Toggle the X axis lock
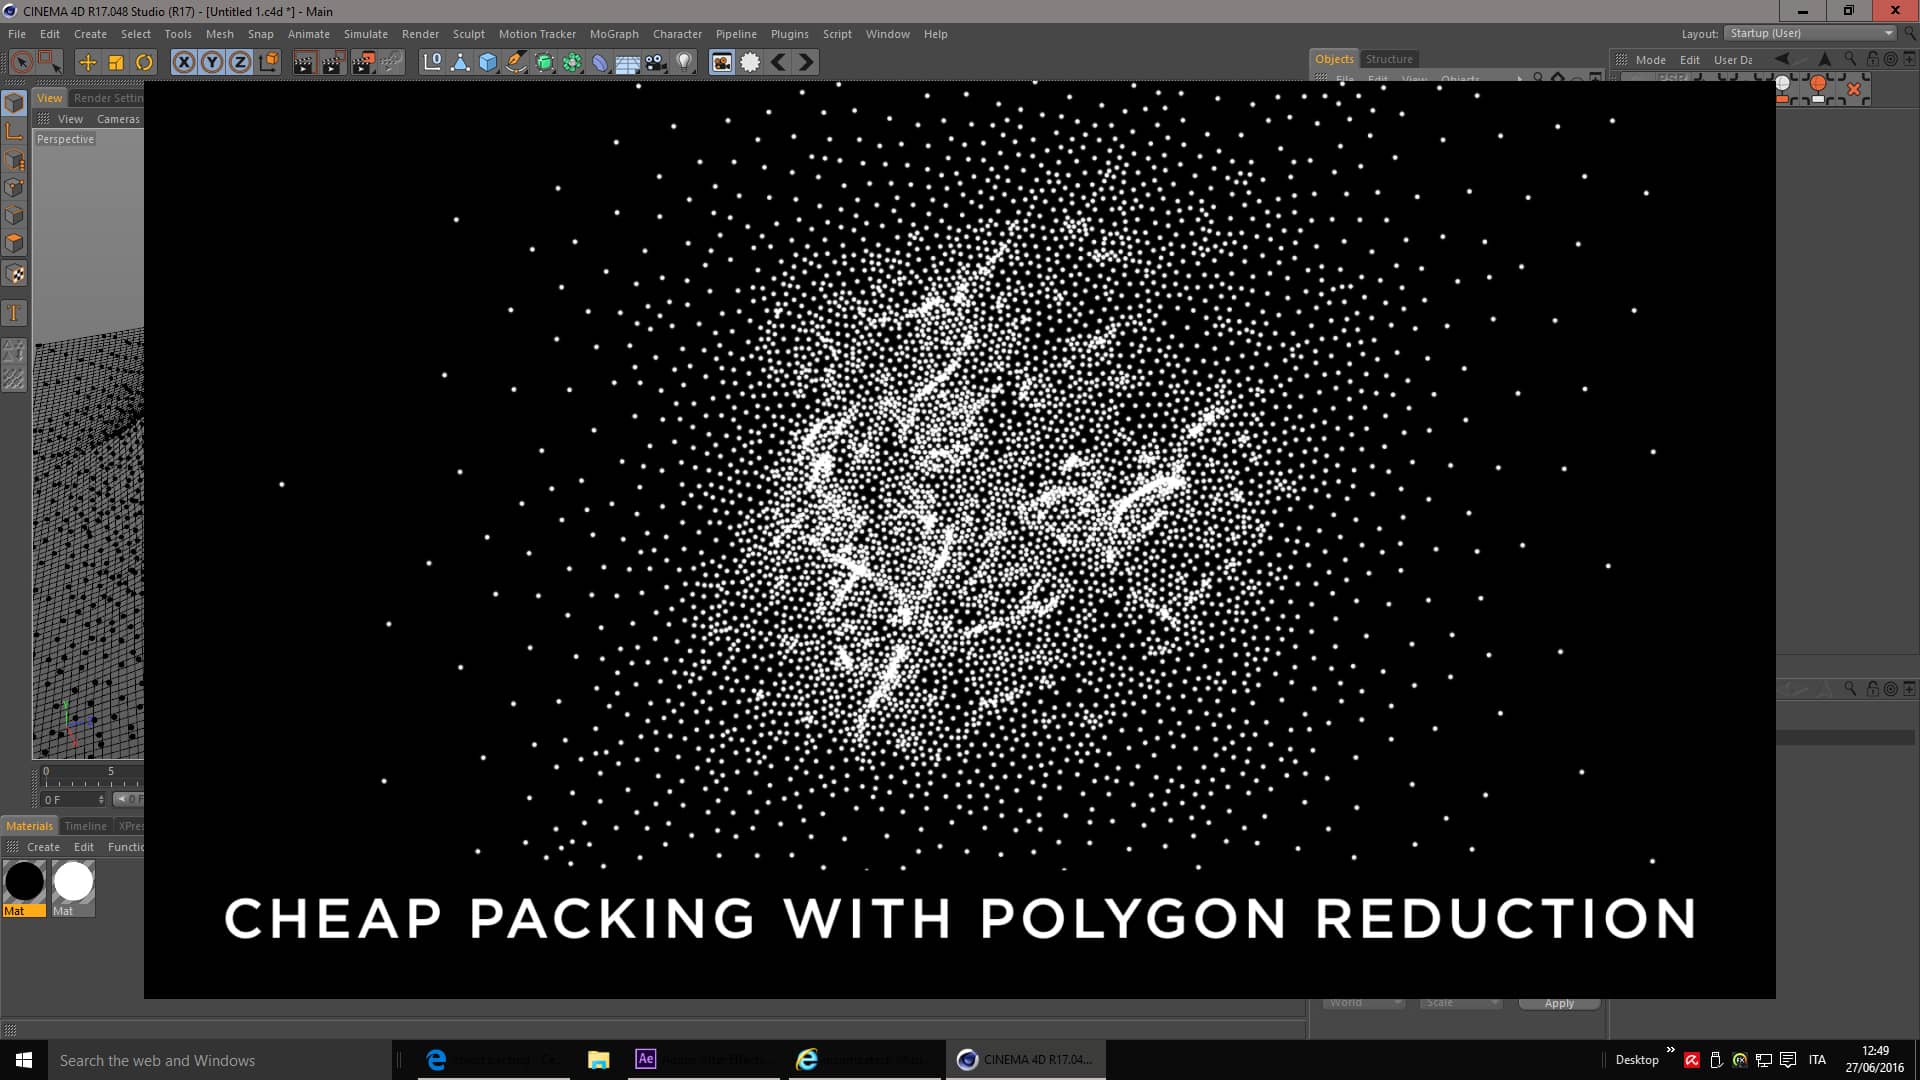The width and height of the screenshot is (1920, 1080). [x=183, y=61]
